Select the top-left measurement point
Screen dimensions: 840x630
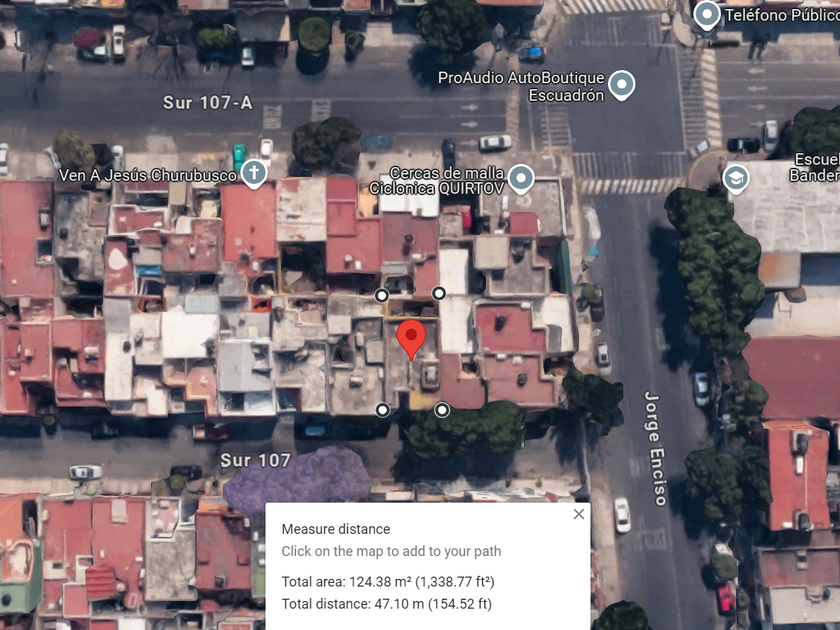coord(381,295)
